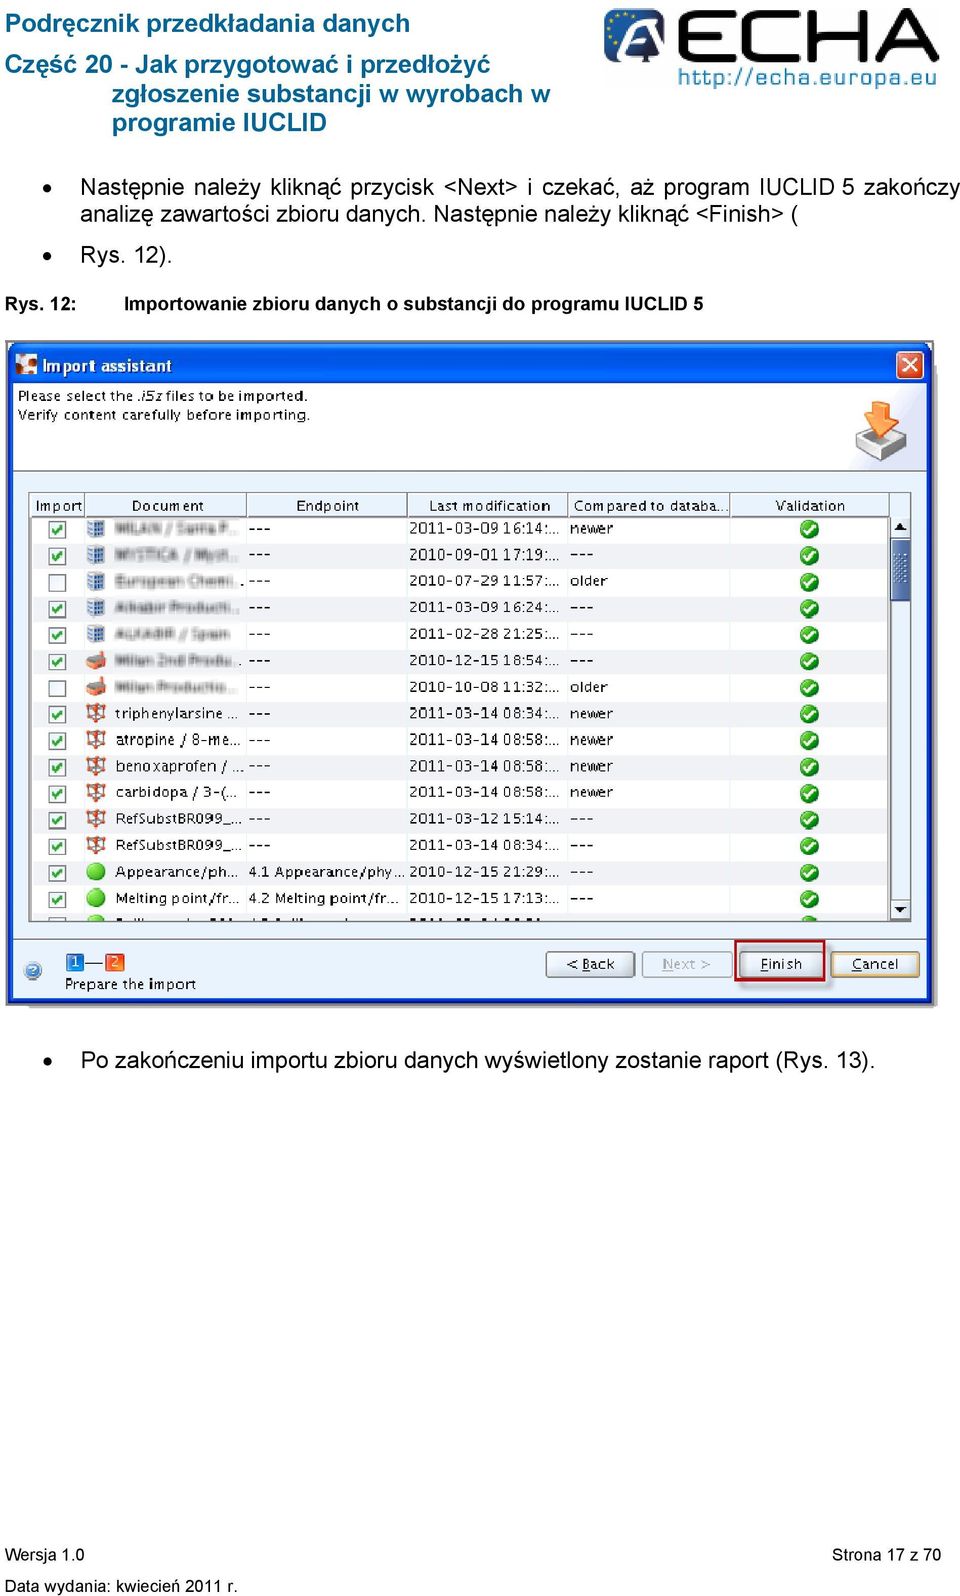Screen dimensions: 960x1596
Task: Click the reference substance icon beside benoxaprofen
Action: 96,766
